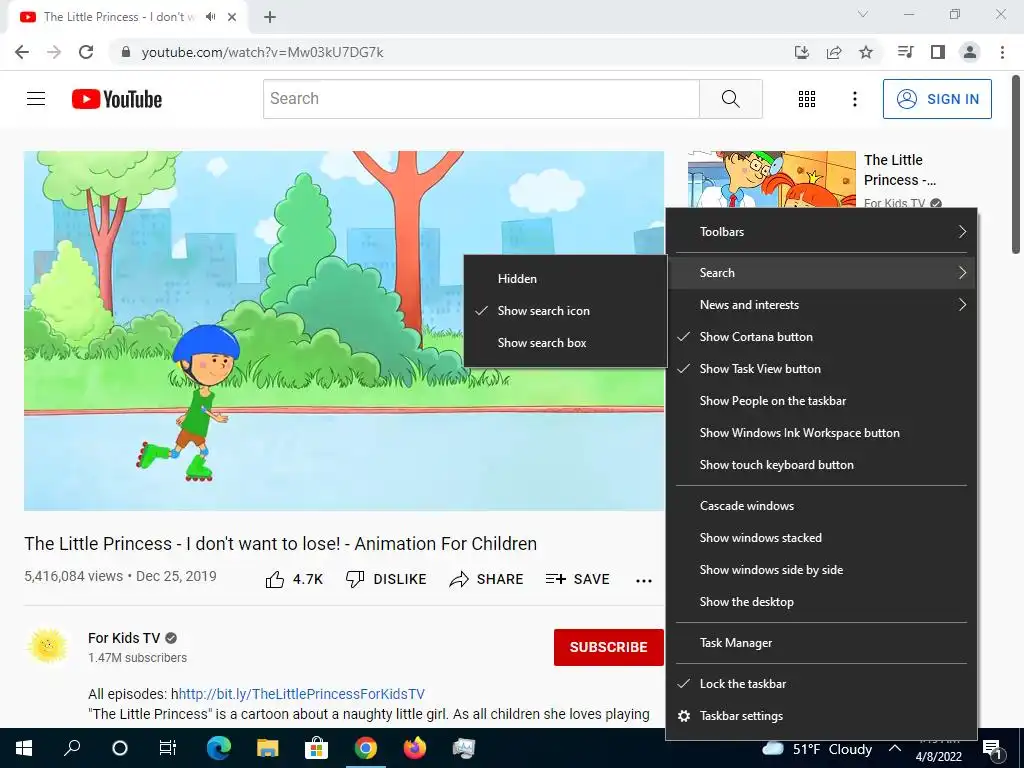
Task: Choose Show the desktop
Action: point(821,602)
